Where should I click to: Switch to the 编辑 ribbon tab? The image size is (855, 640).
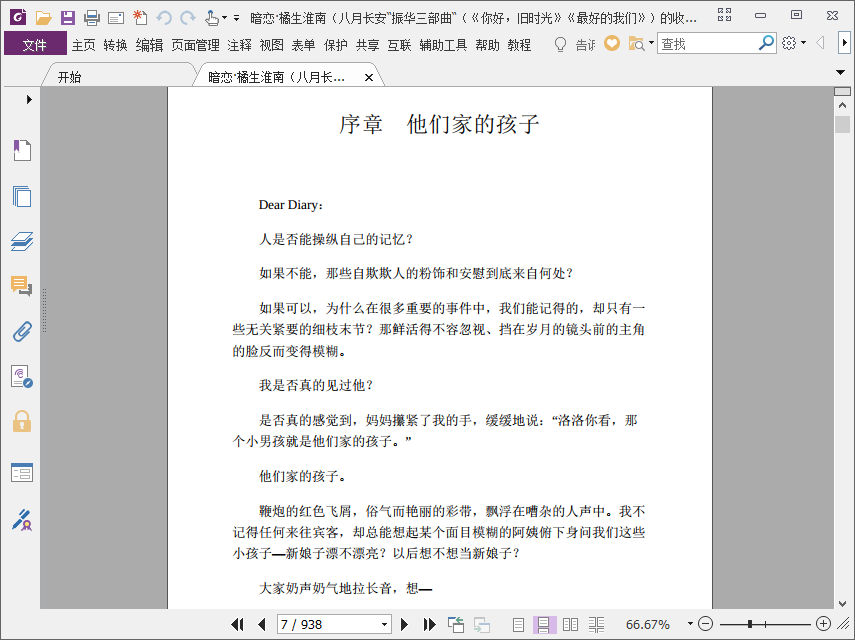(x=149, y=45)
